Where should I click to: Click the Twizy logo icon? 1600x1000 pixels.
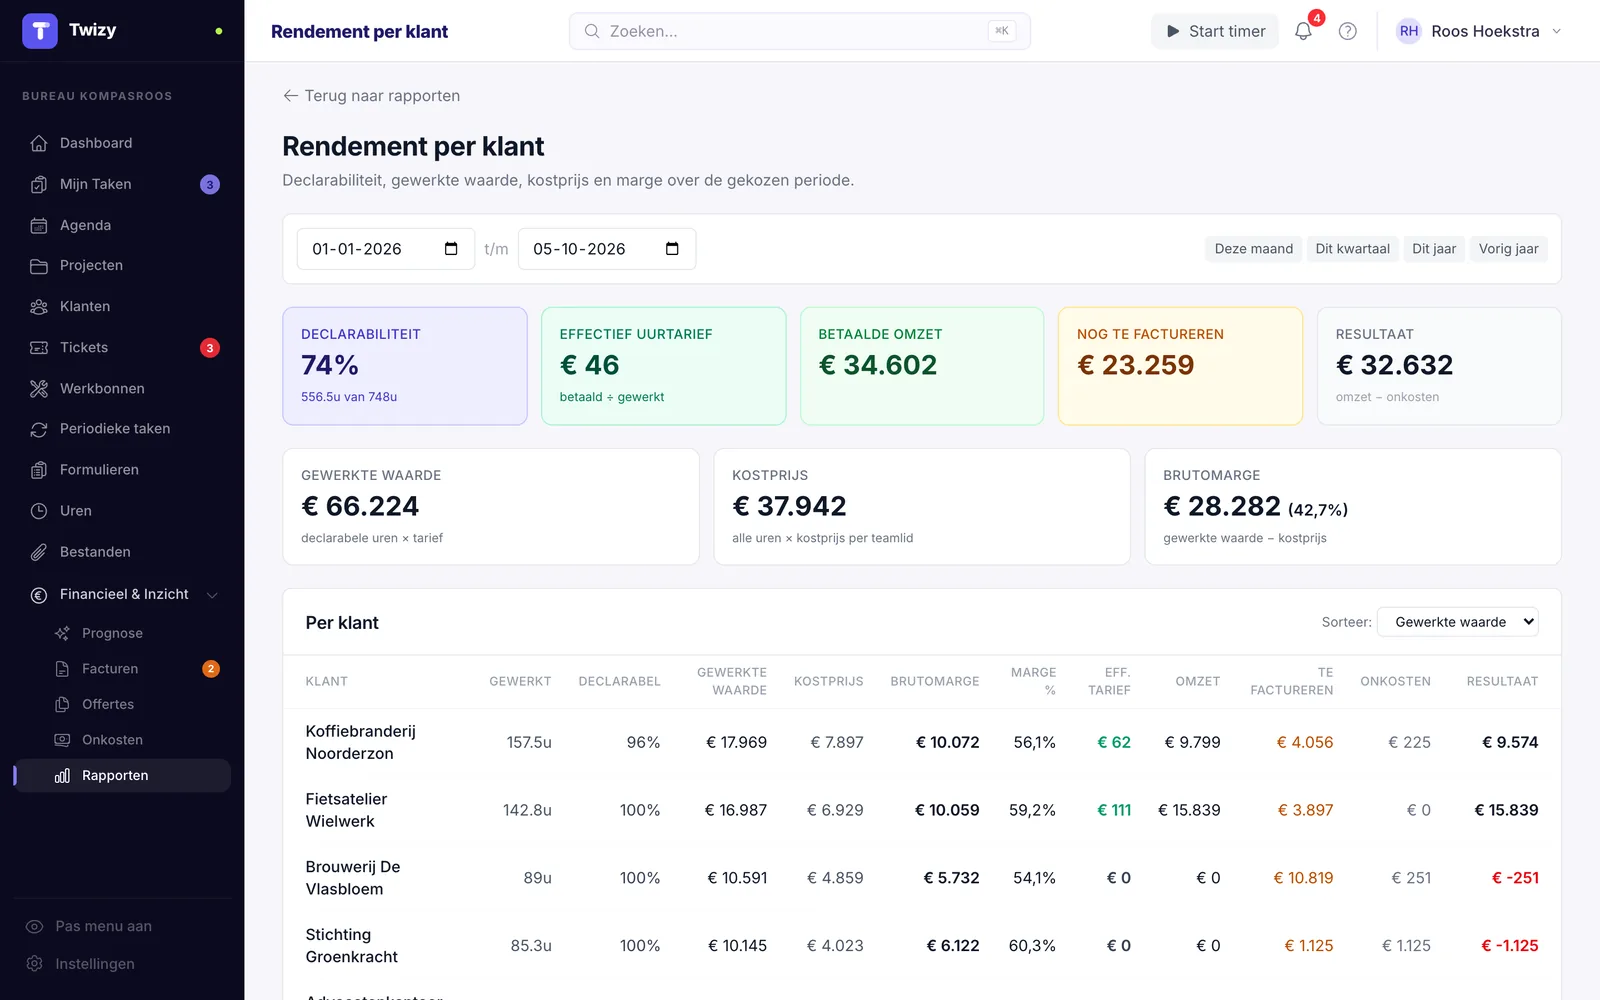click(40, 31)
